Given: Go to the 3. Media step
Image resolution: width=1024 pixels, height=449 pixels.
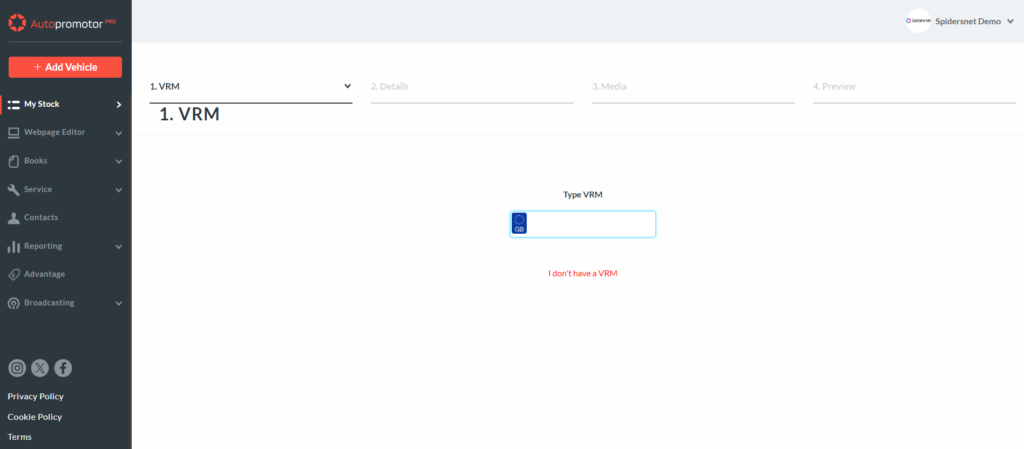Looking at the screenshot, I should coord(610,86).
